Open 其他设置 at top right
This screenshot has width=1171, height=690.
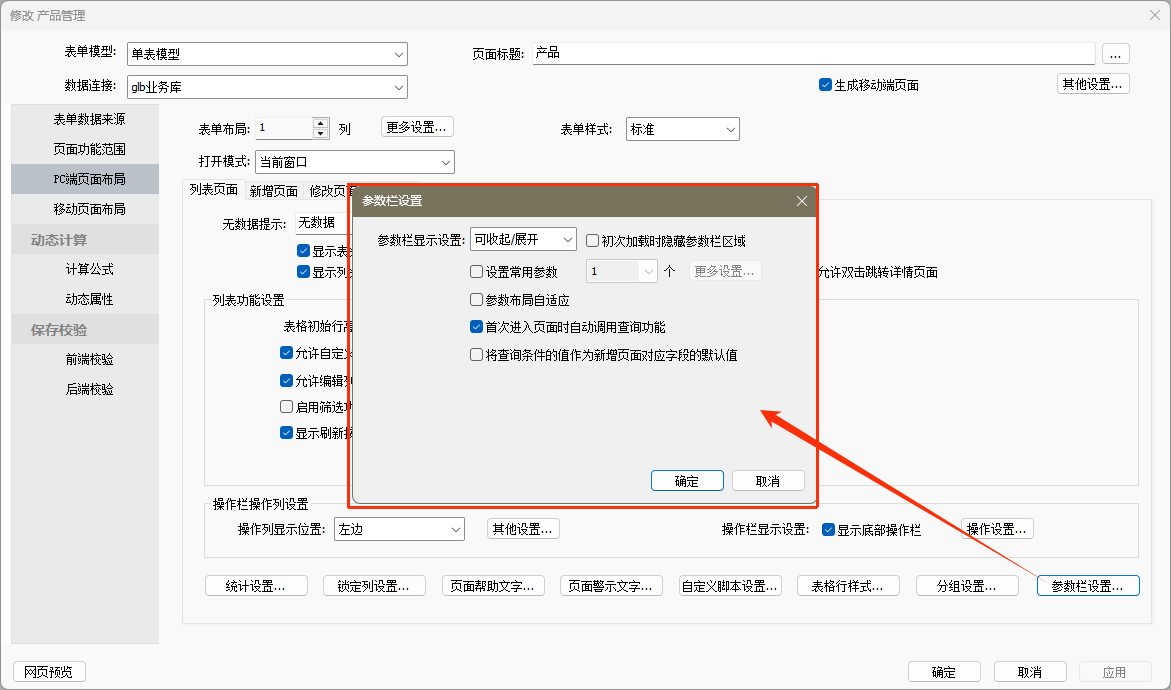coord(1093,84)
